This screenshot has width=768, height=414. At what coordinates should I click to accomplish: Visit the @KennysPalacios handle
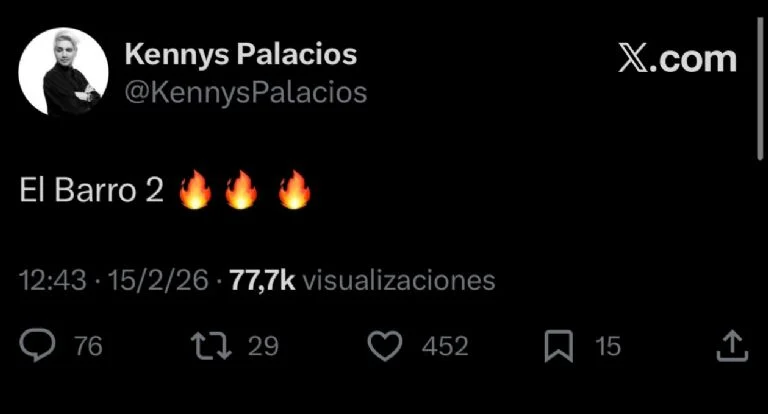point(246,92)
